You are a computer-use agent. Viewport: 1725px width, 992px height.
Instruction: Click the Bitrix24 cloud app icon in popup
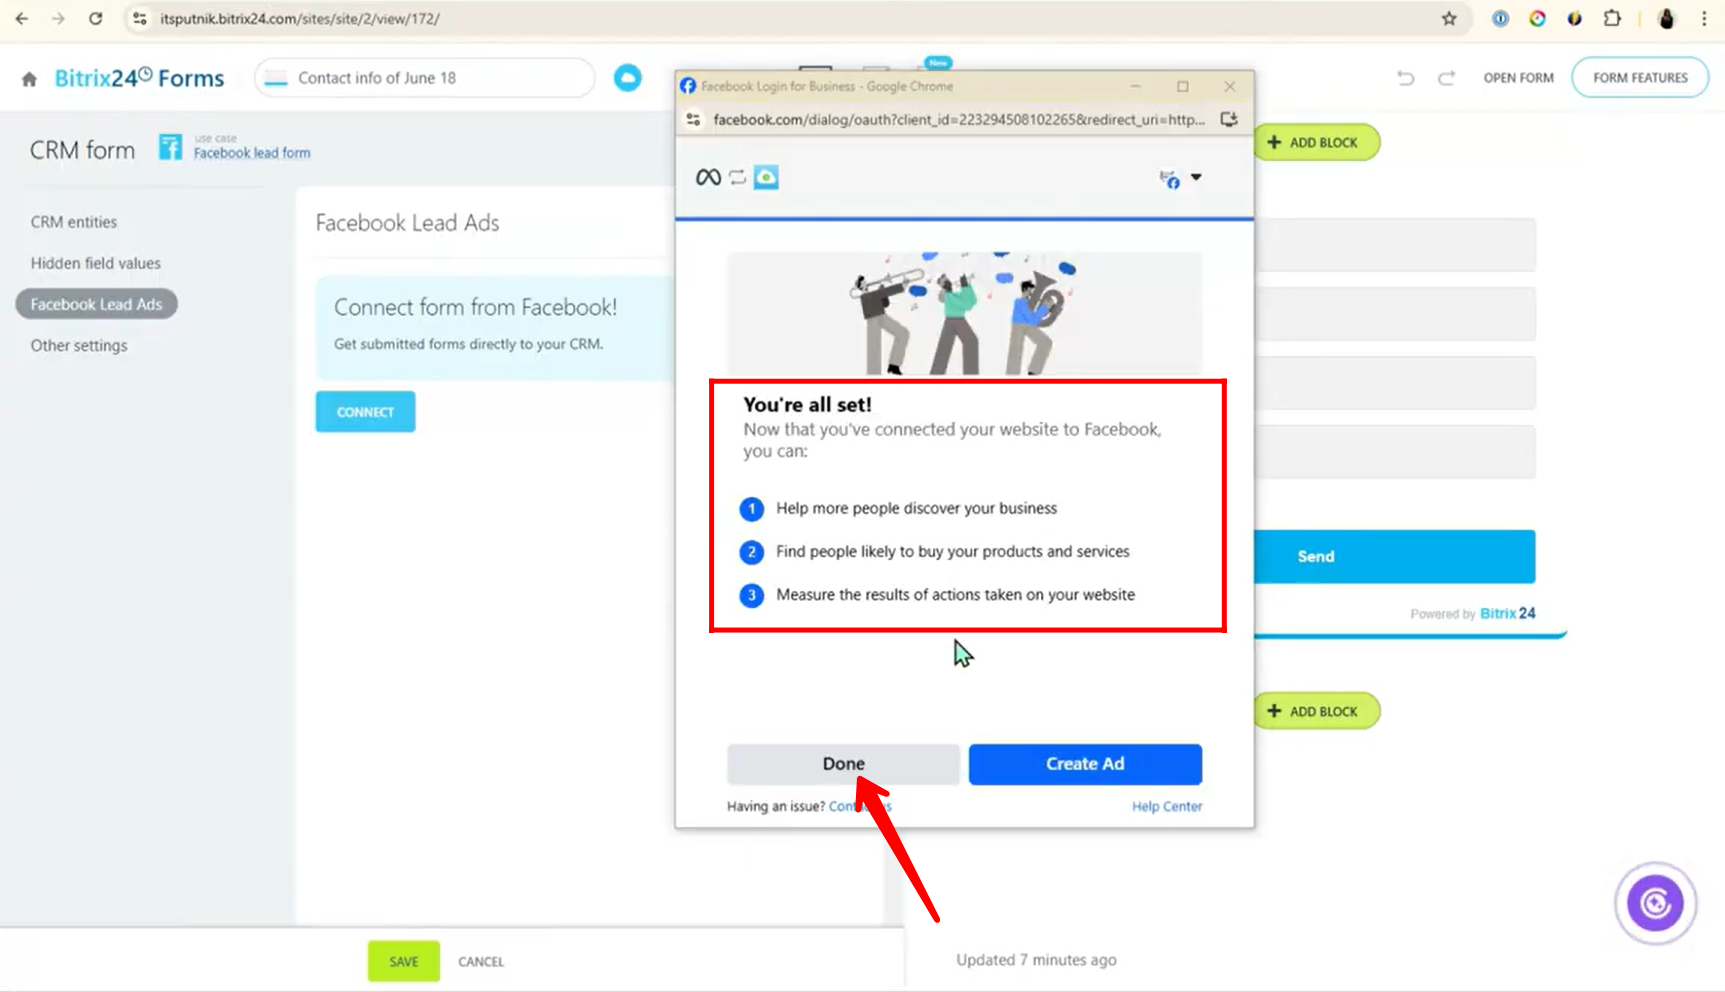click(x=766, y=178)
